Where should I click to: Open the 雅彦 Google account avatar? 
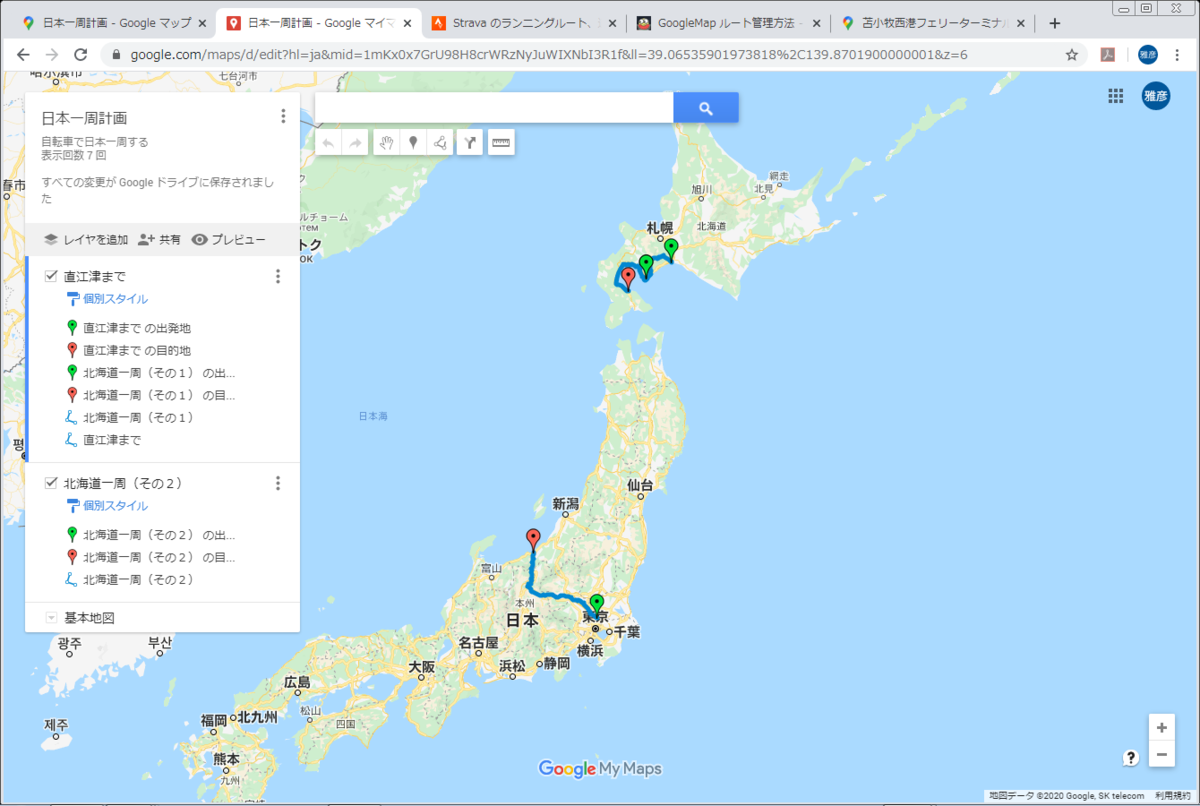point(1156,96)
